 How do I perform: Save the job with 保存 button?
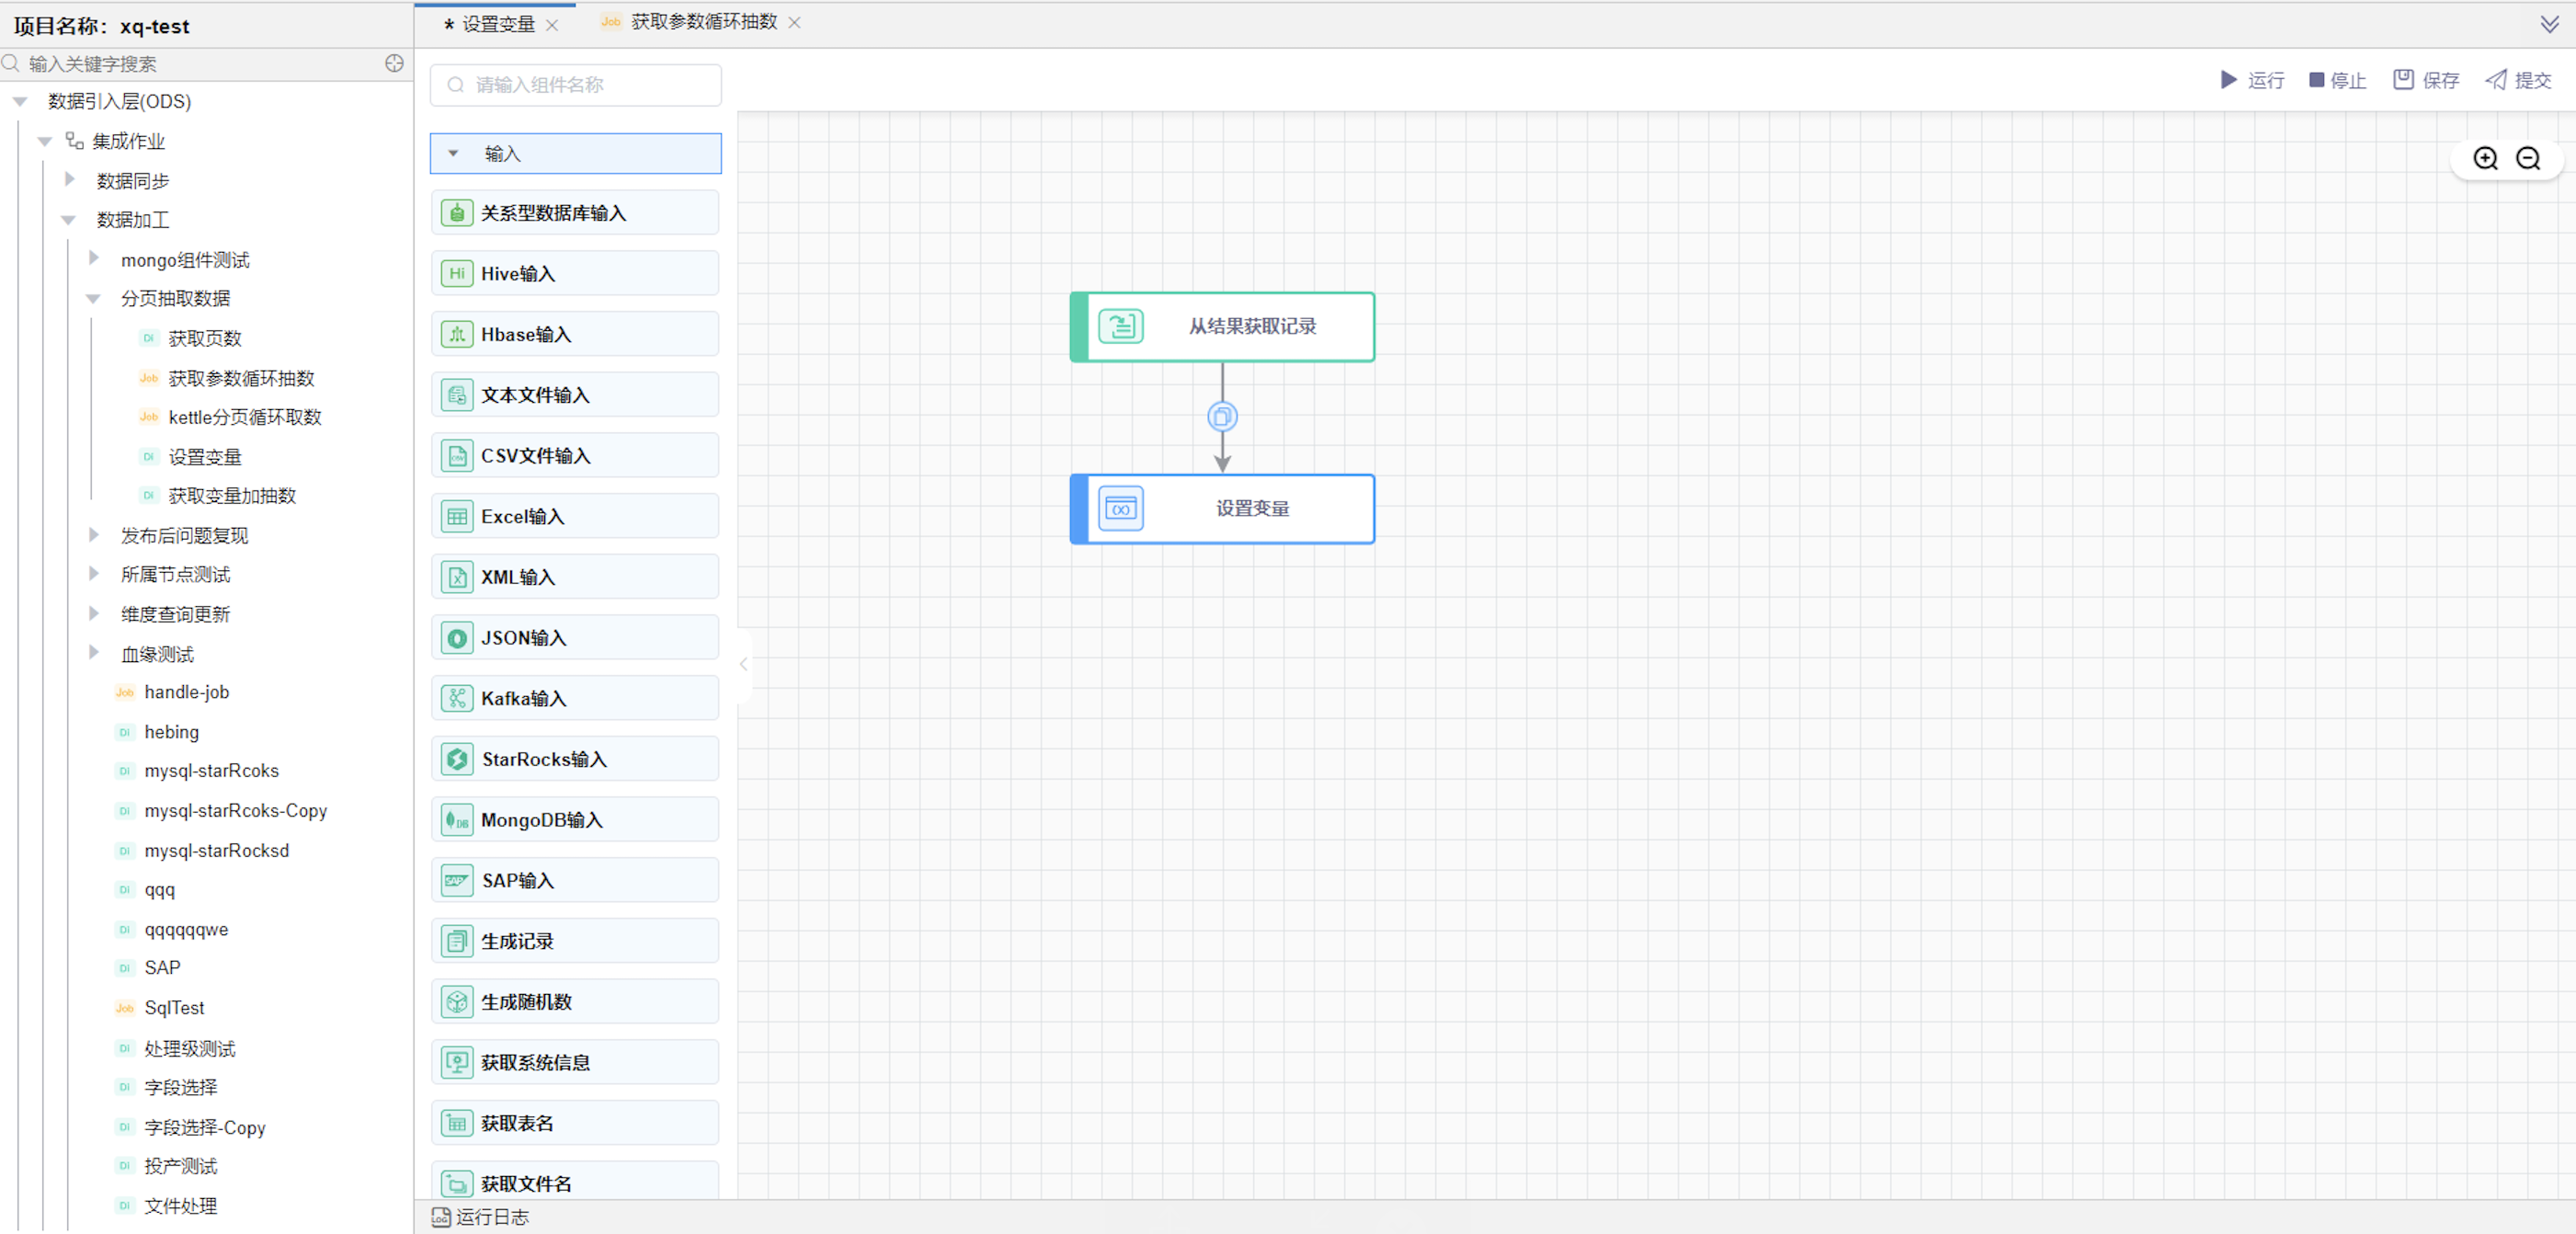pyautogui.click(x=2425, y=80)
